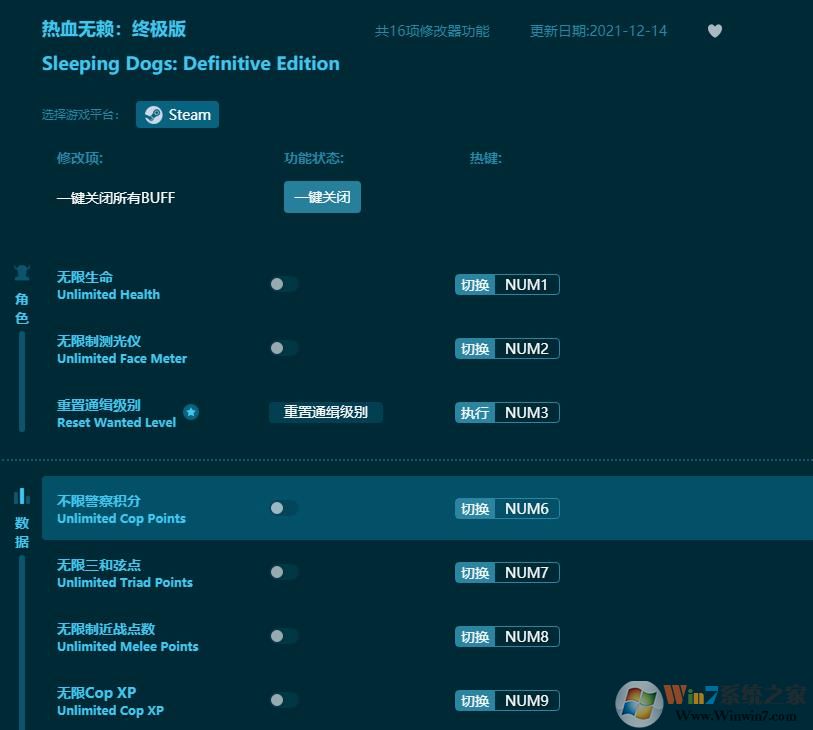
Task: Click 切换 label for Unlimited Health hotkey
Action: [x=475, y=285]
